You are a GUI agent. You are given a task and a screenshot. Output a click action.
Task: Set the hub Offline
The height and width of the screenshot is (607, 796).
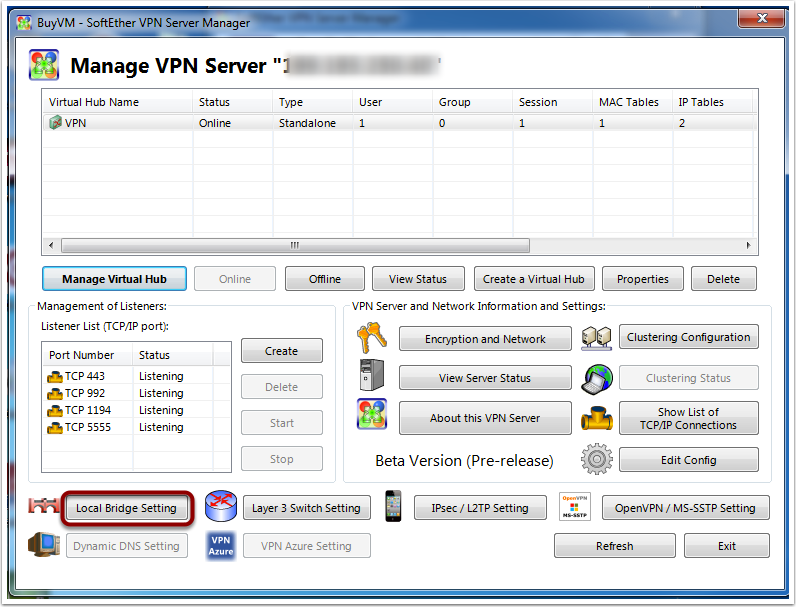tap(325, 279)
